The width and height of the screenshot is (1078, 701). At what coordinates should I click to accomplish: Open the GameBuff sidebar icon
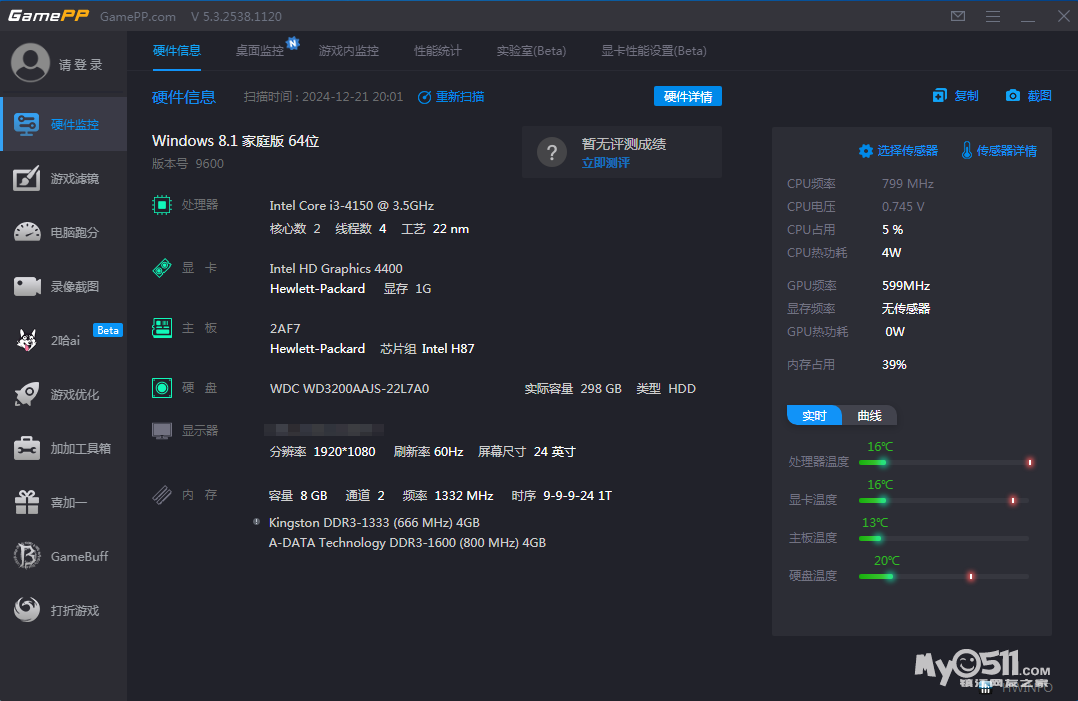(27, 556)
